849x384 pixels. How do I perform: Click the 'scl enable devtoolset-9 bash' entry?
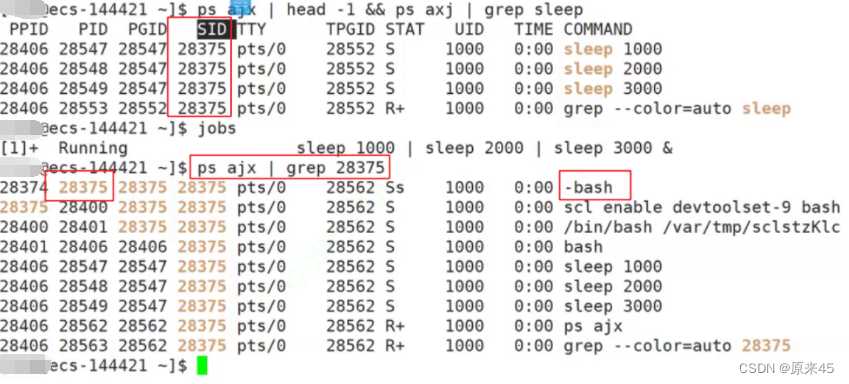[702, 207]
